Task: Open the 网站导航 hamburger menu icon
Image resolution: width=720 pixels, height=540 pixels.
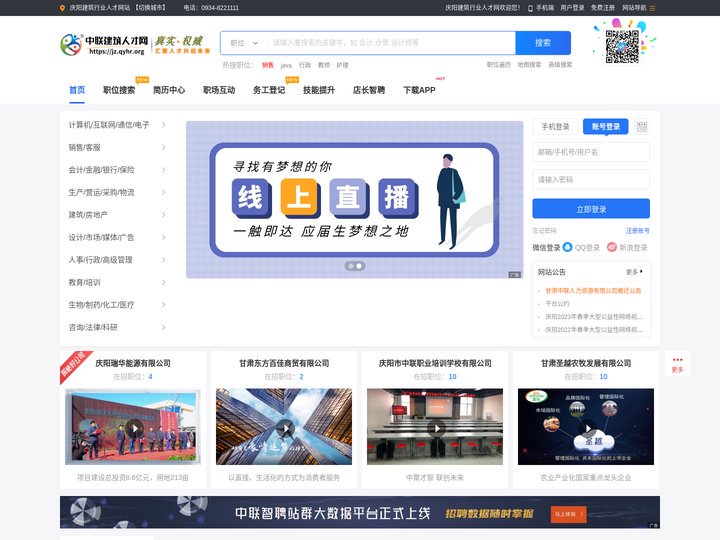Action: (652, 8)
